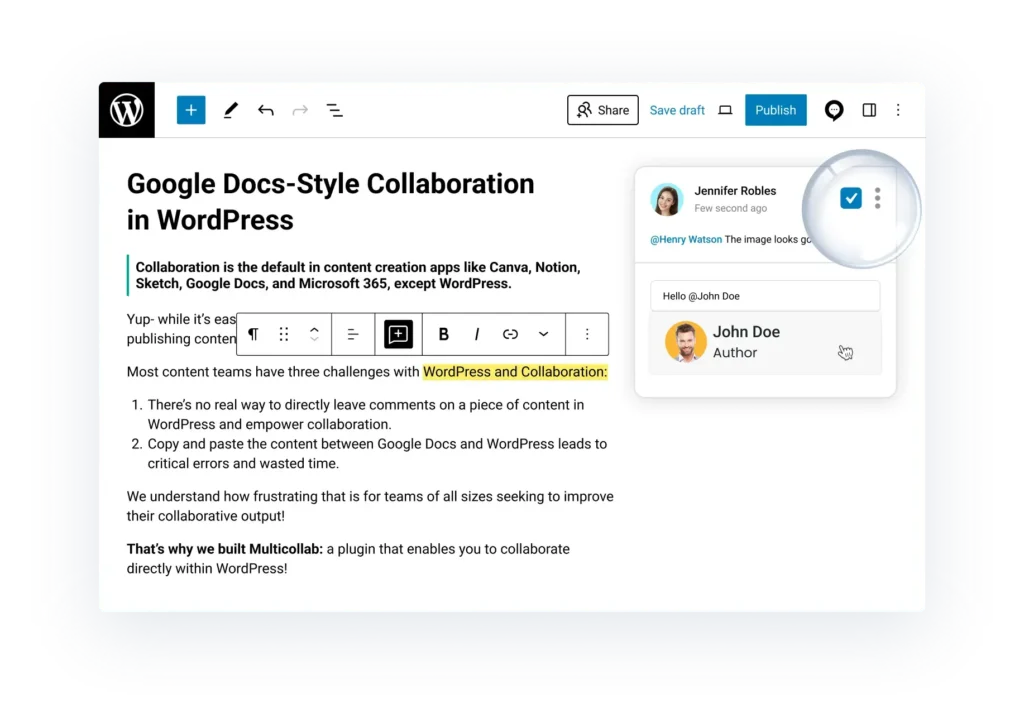Open the Multicollab comments bubble icon
The height and width of the screenshot is (727, 1024).
(x=833, y=110)
